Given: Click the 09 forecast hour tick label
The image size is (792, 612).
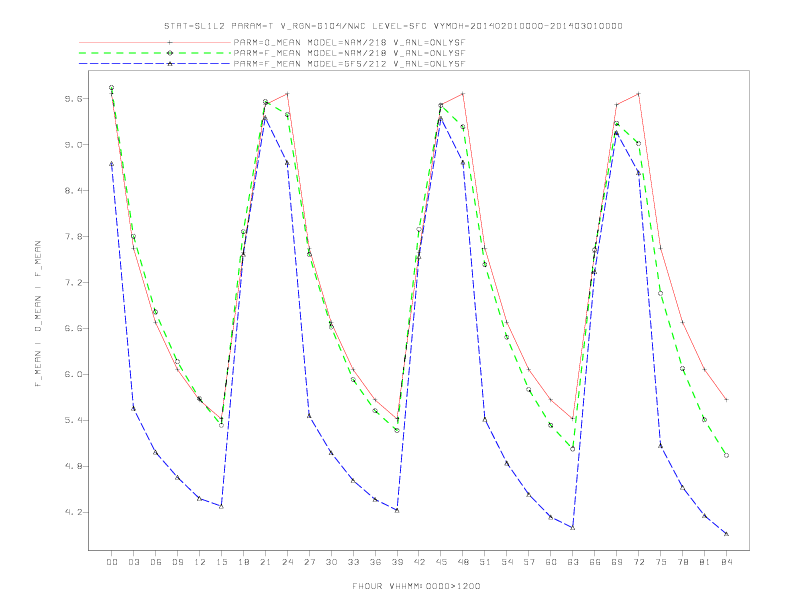Looking at the screenshot, I should (x=177, y=562).
